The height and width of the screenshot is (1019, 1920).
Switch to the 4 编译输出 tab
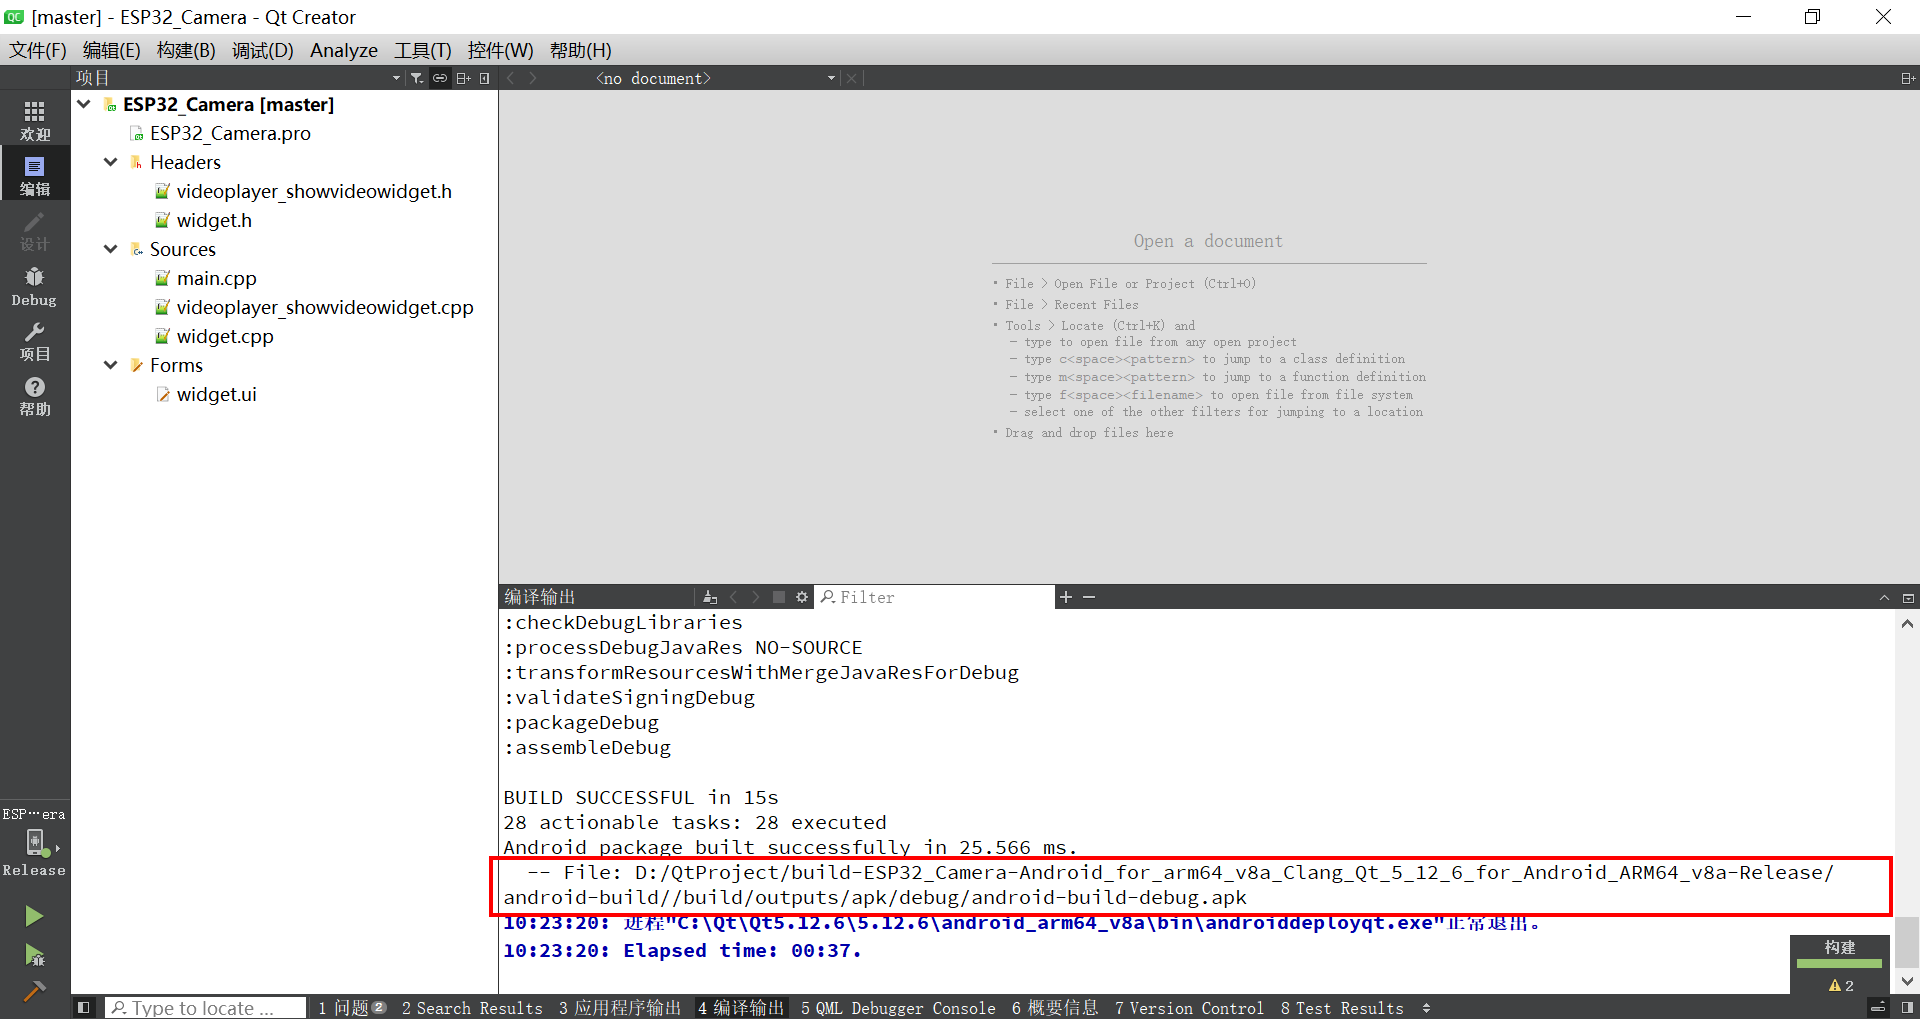[741, 1008]
